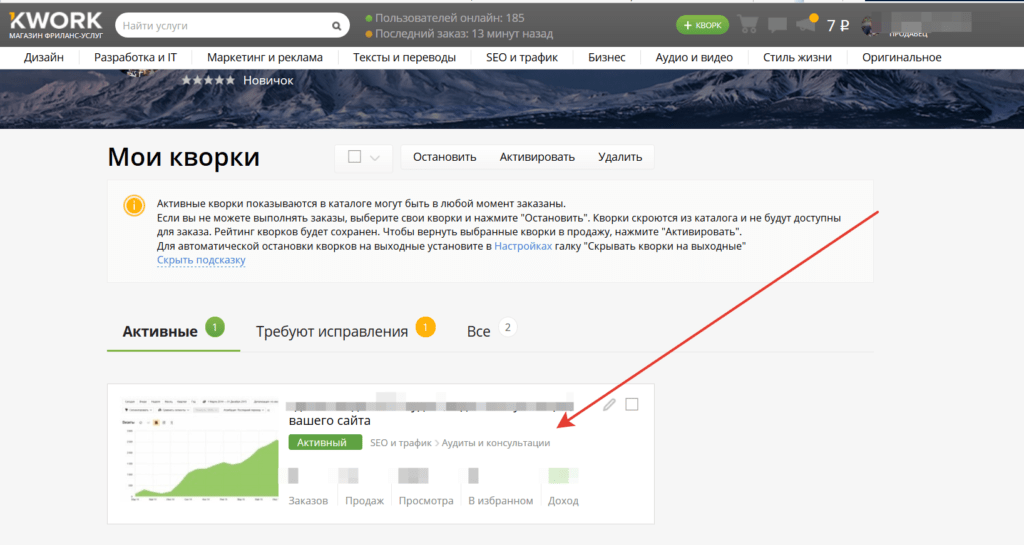
Task: Click the Найти услуги search field
Action: (x=220, y=25)
